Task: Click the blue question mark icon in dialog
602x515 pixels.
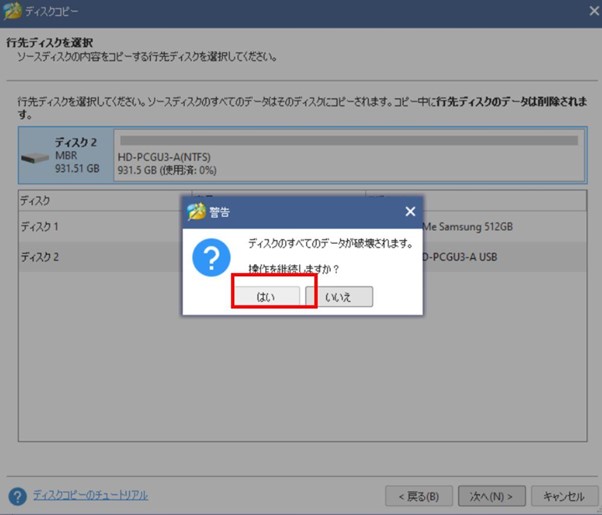Action: pos(211,257)
